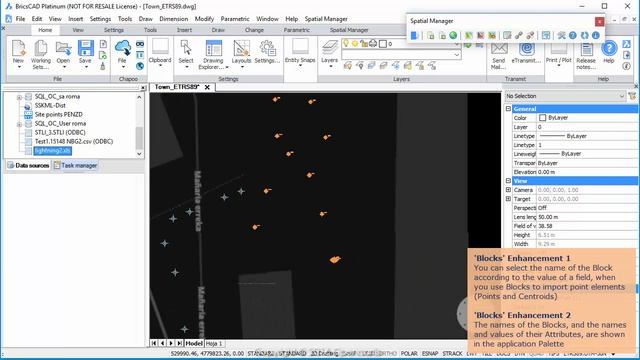Click the white layer color swatch beside 0
This screenshot has width=640, height=360.
point(382,44)
